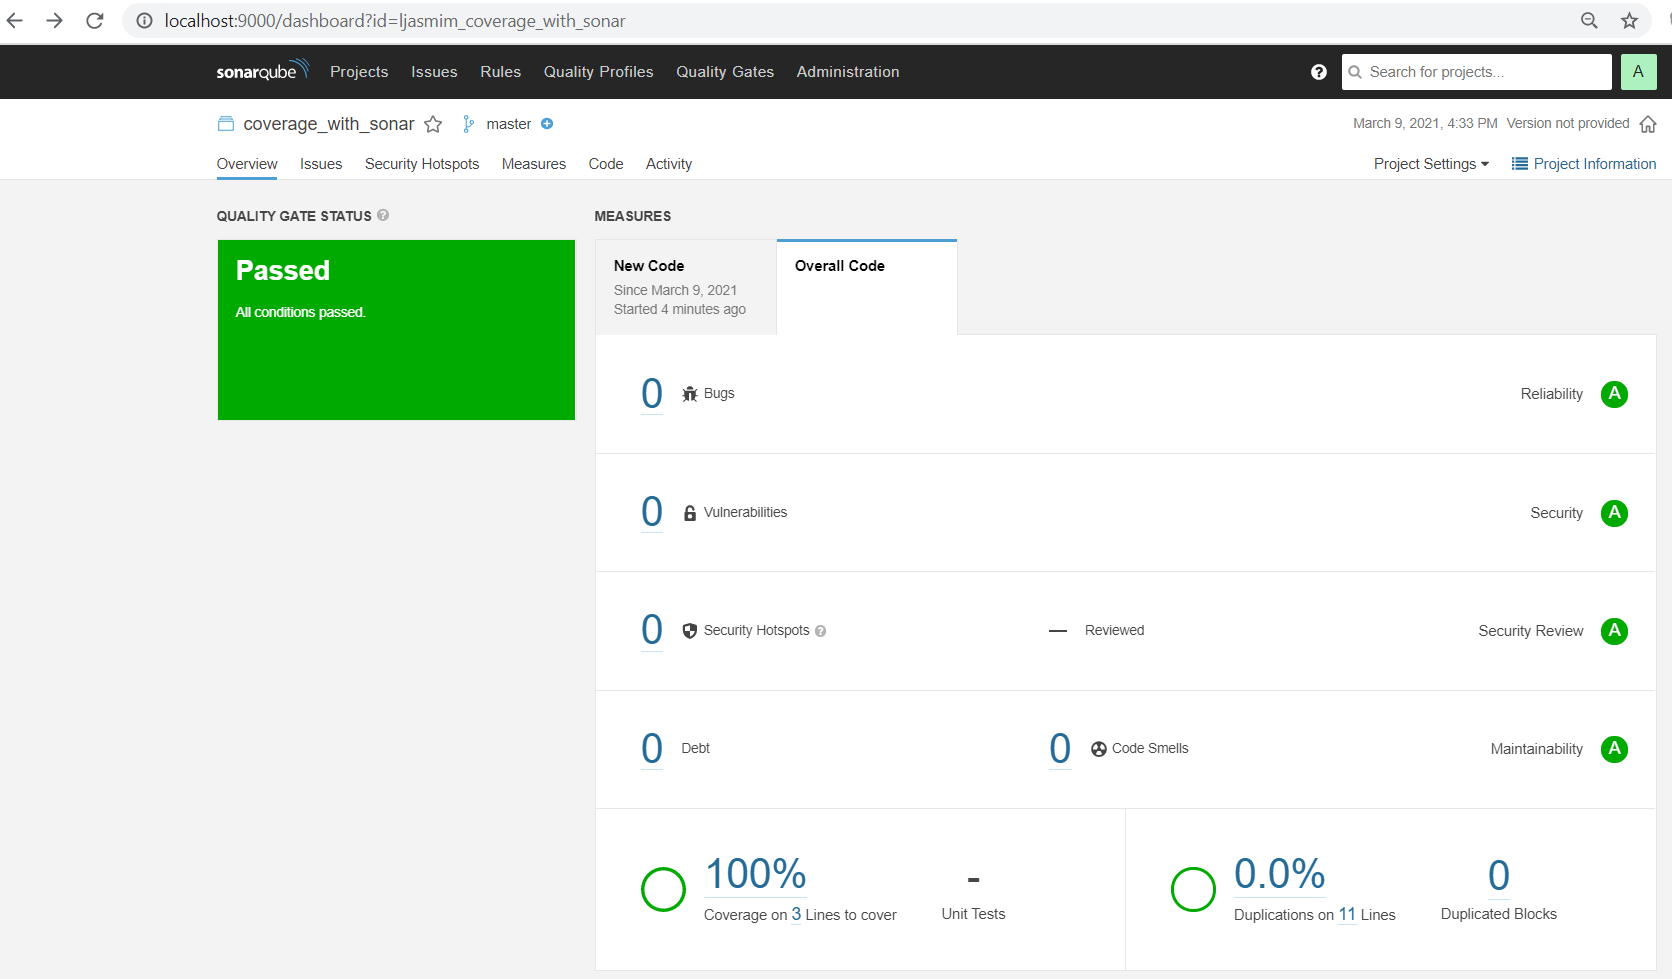The image size is (1672, 979).
Task: Click the home icon near version info
Action: (x=1648, y=124)
